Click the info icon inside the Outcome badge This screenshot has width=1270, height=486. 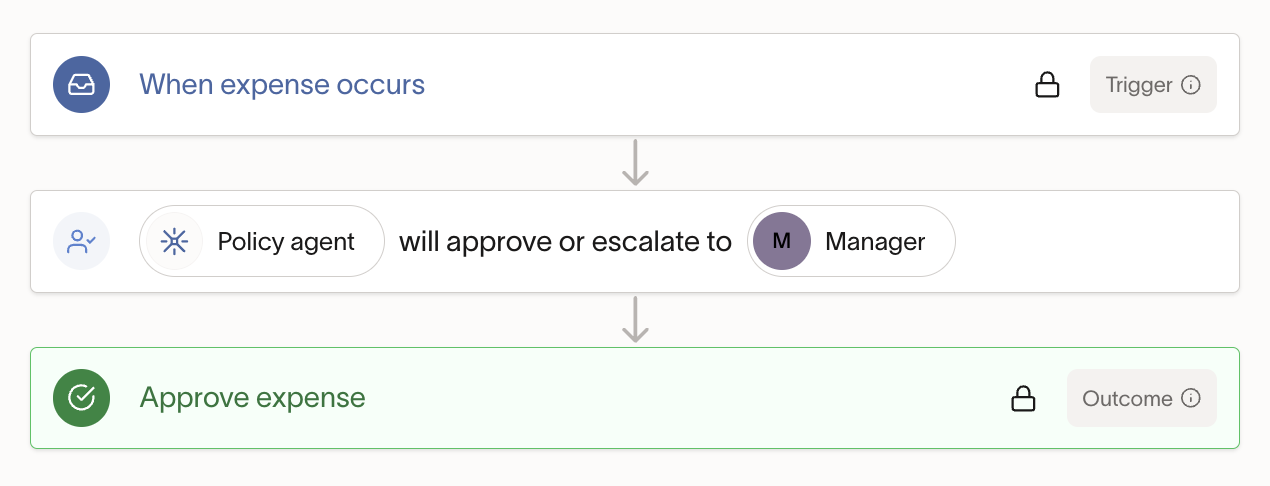pos(1191,398)
